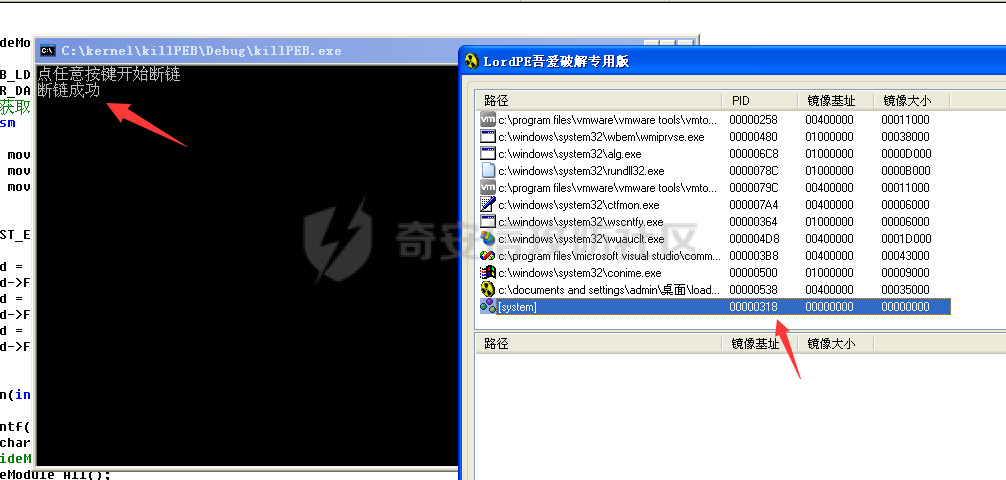This screenshot has width=1006, height=480.
Task: Click the wscntfy.exe process icon
Action: pyautogui.click(x=488, y=221)
